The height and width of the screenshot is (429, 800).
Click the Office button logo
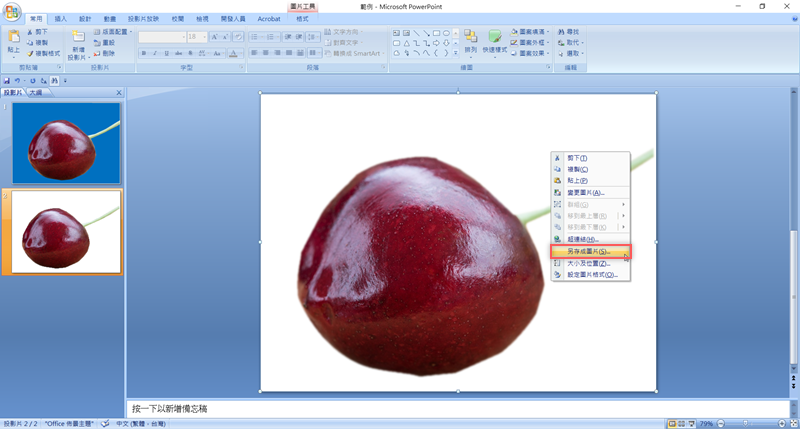(12, 12)
